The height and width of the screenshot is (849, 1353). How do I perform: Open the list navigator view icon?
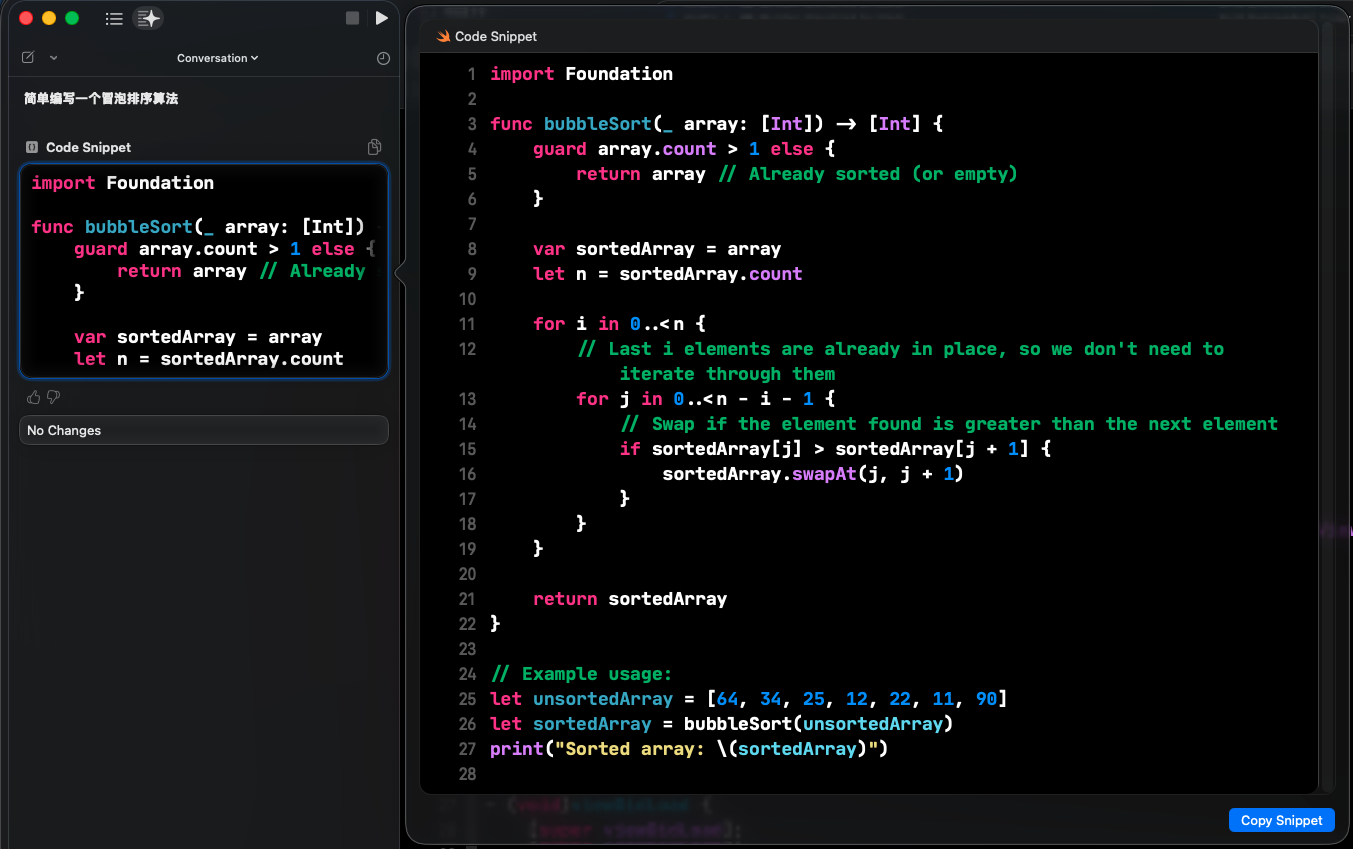(x=114, y=18)
